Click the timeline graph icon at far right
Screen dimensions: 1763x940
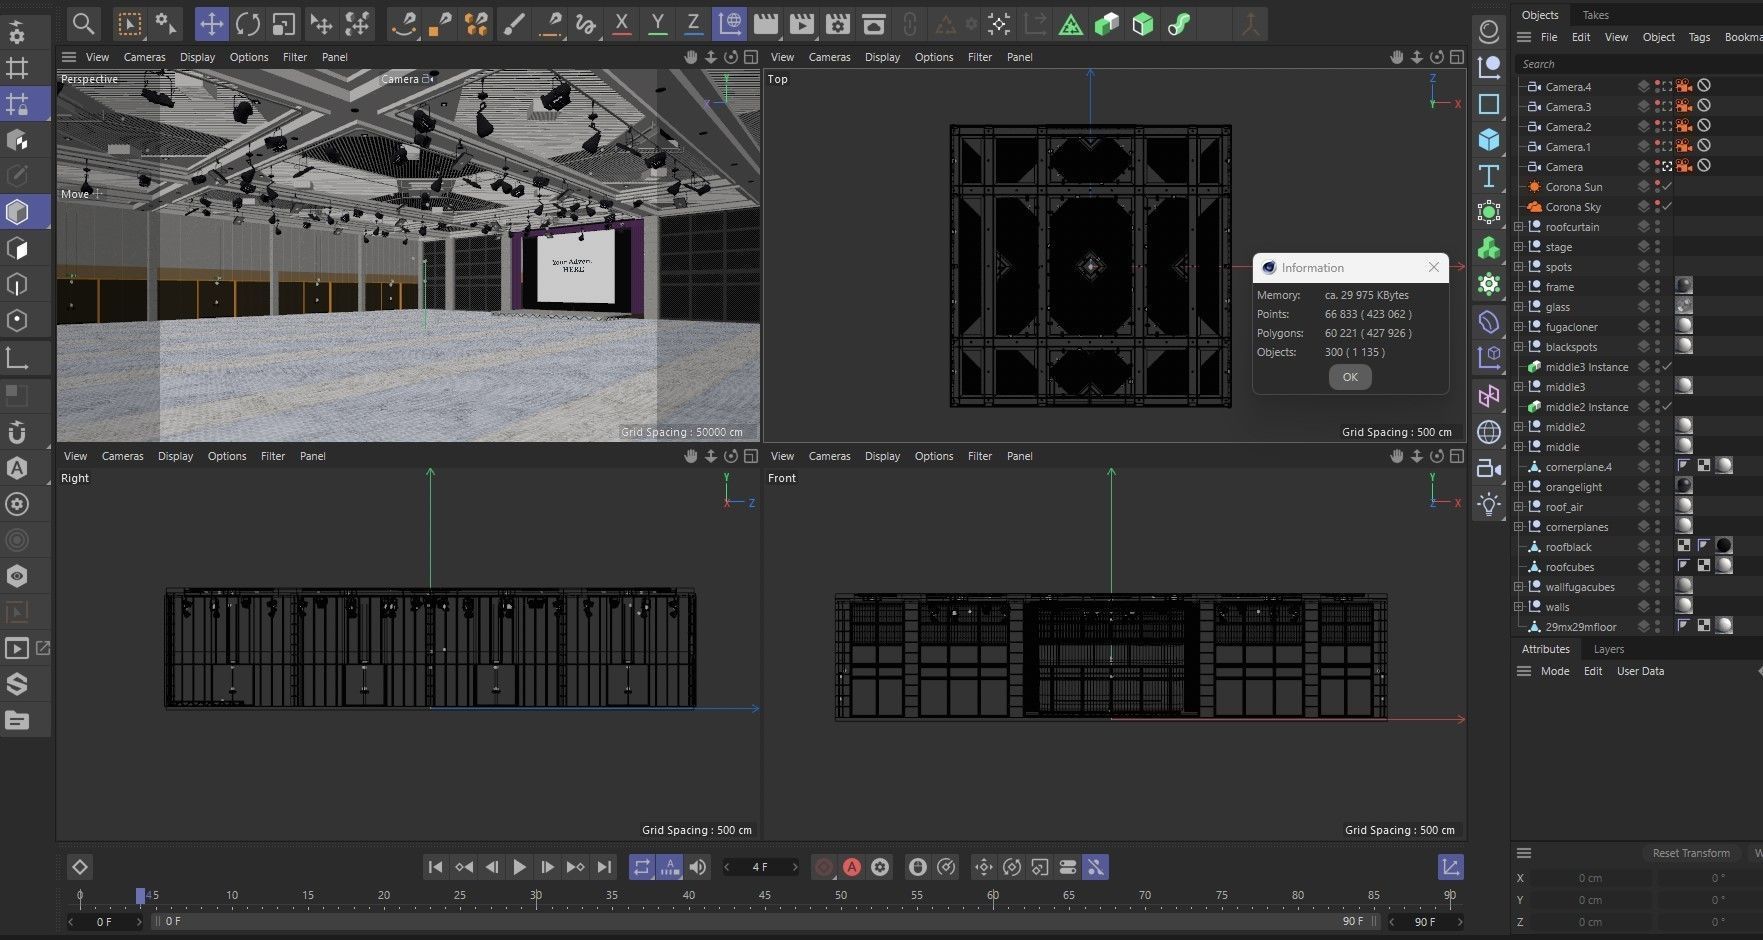click(1450, 867)
